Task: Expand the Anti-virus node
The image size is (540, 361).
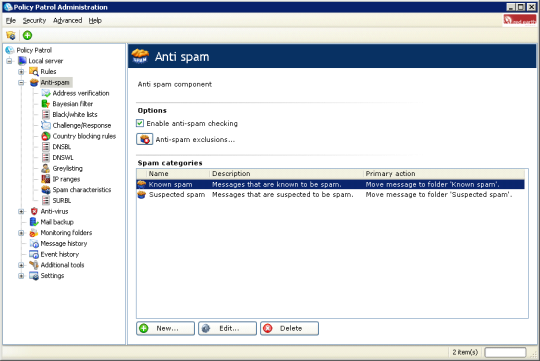Action: click(x=21, y=211)
